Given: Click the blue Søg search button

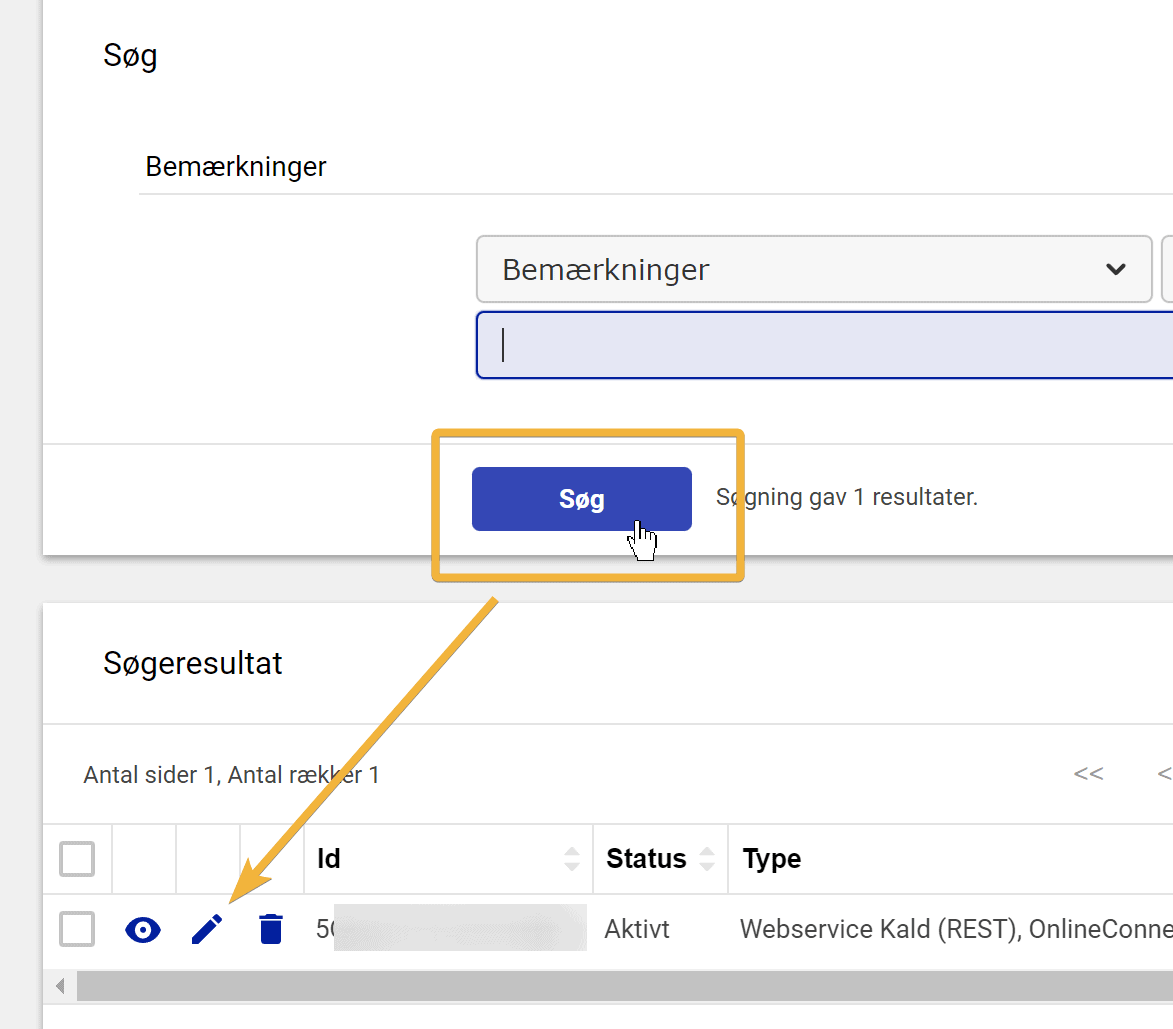Looking at the screenshot, I should [581, 499].
